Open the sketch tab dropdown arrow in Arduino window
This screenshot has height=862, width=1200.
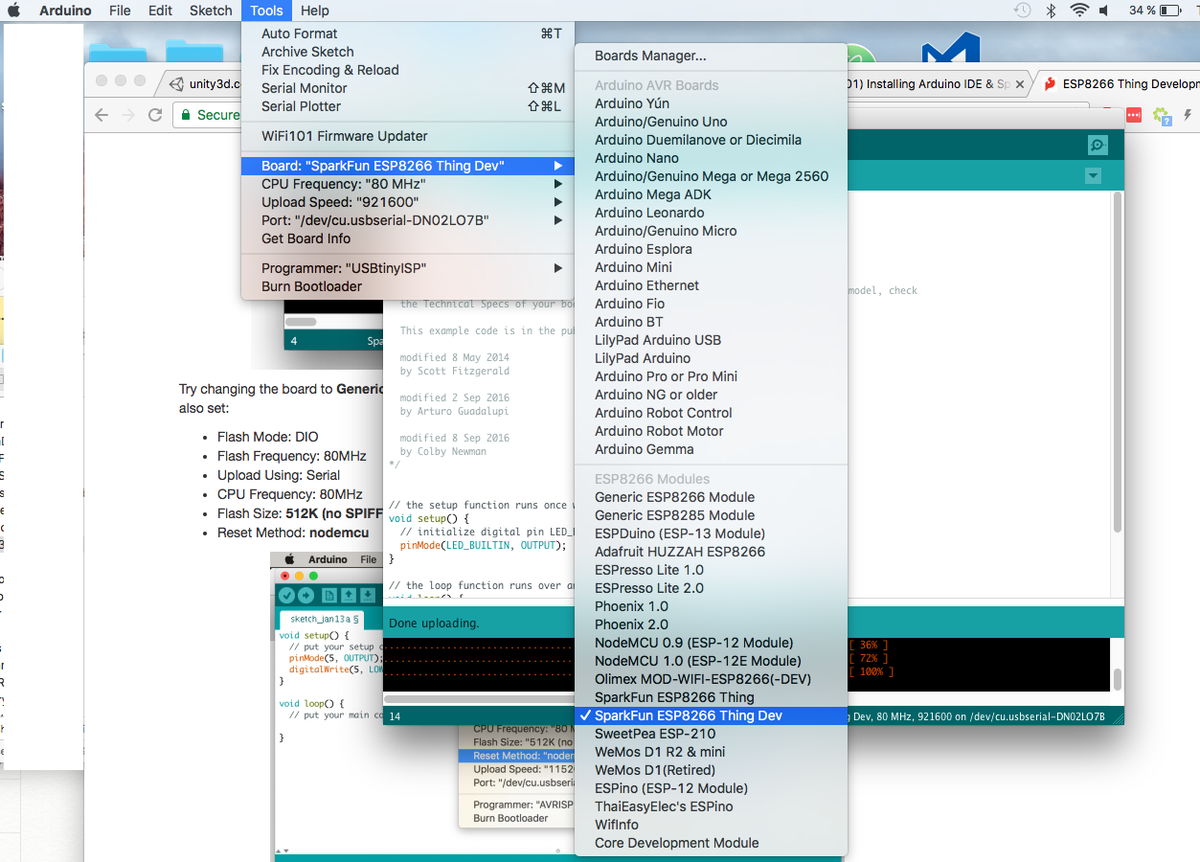(x=1093, y=176)
